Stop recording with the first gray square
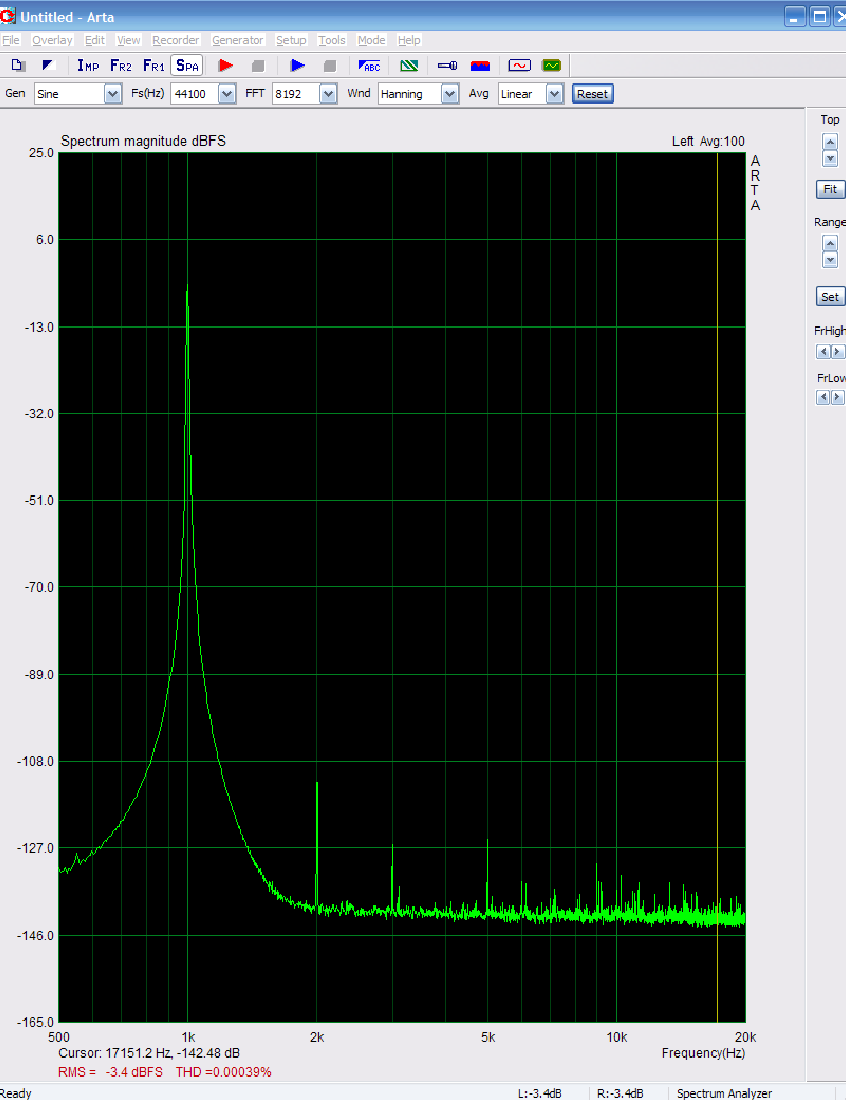The width and height of the screenshot is (846, 1100). coord(258,65)
